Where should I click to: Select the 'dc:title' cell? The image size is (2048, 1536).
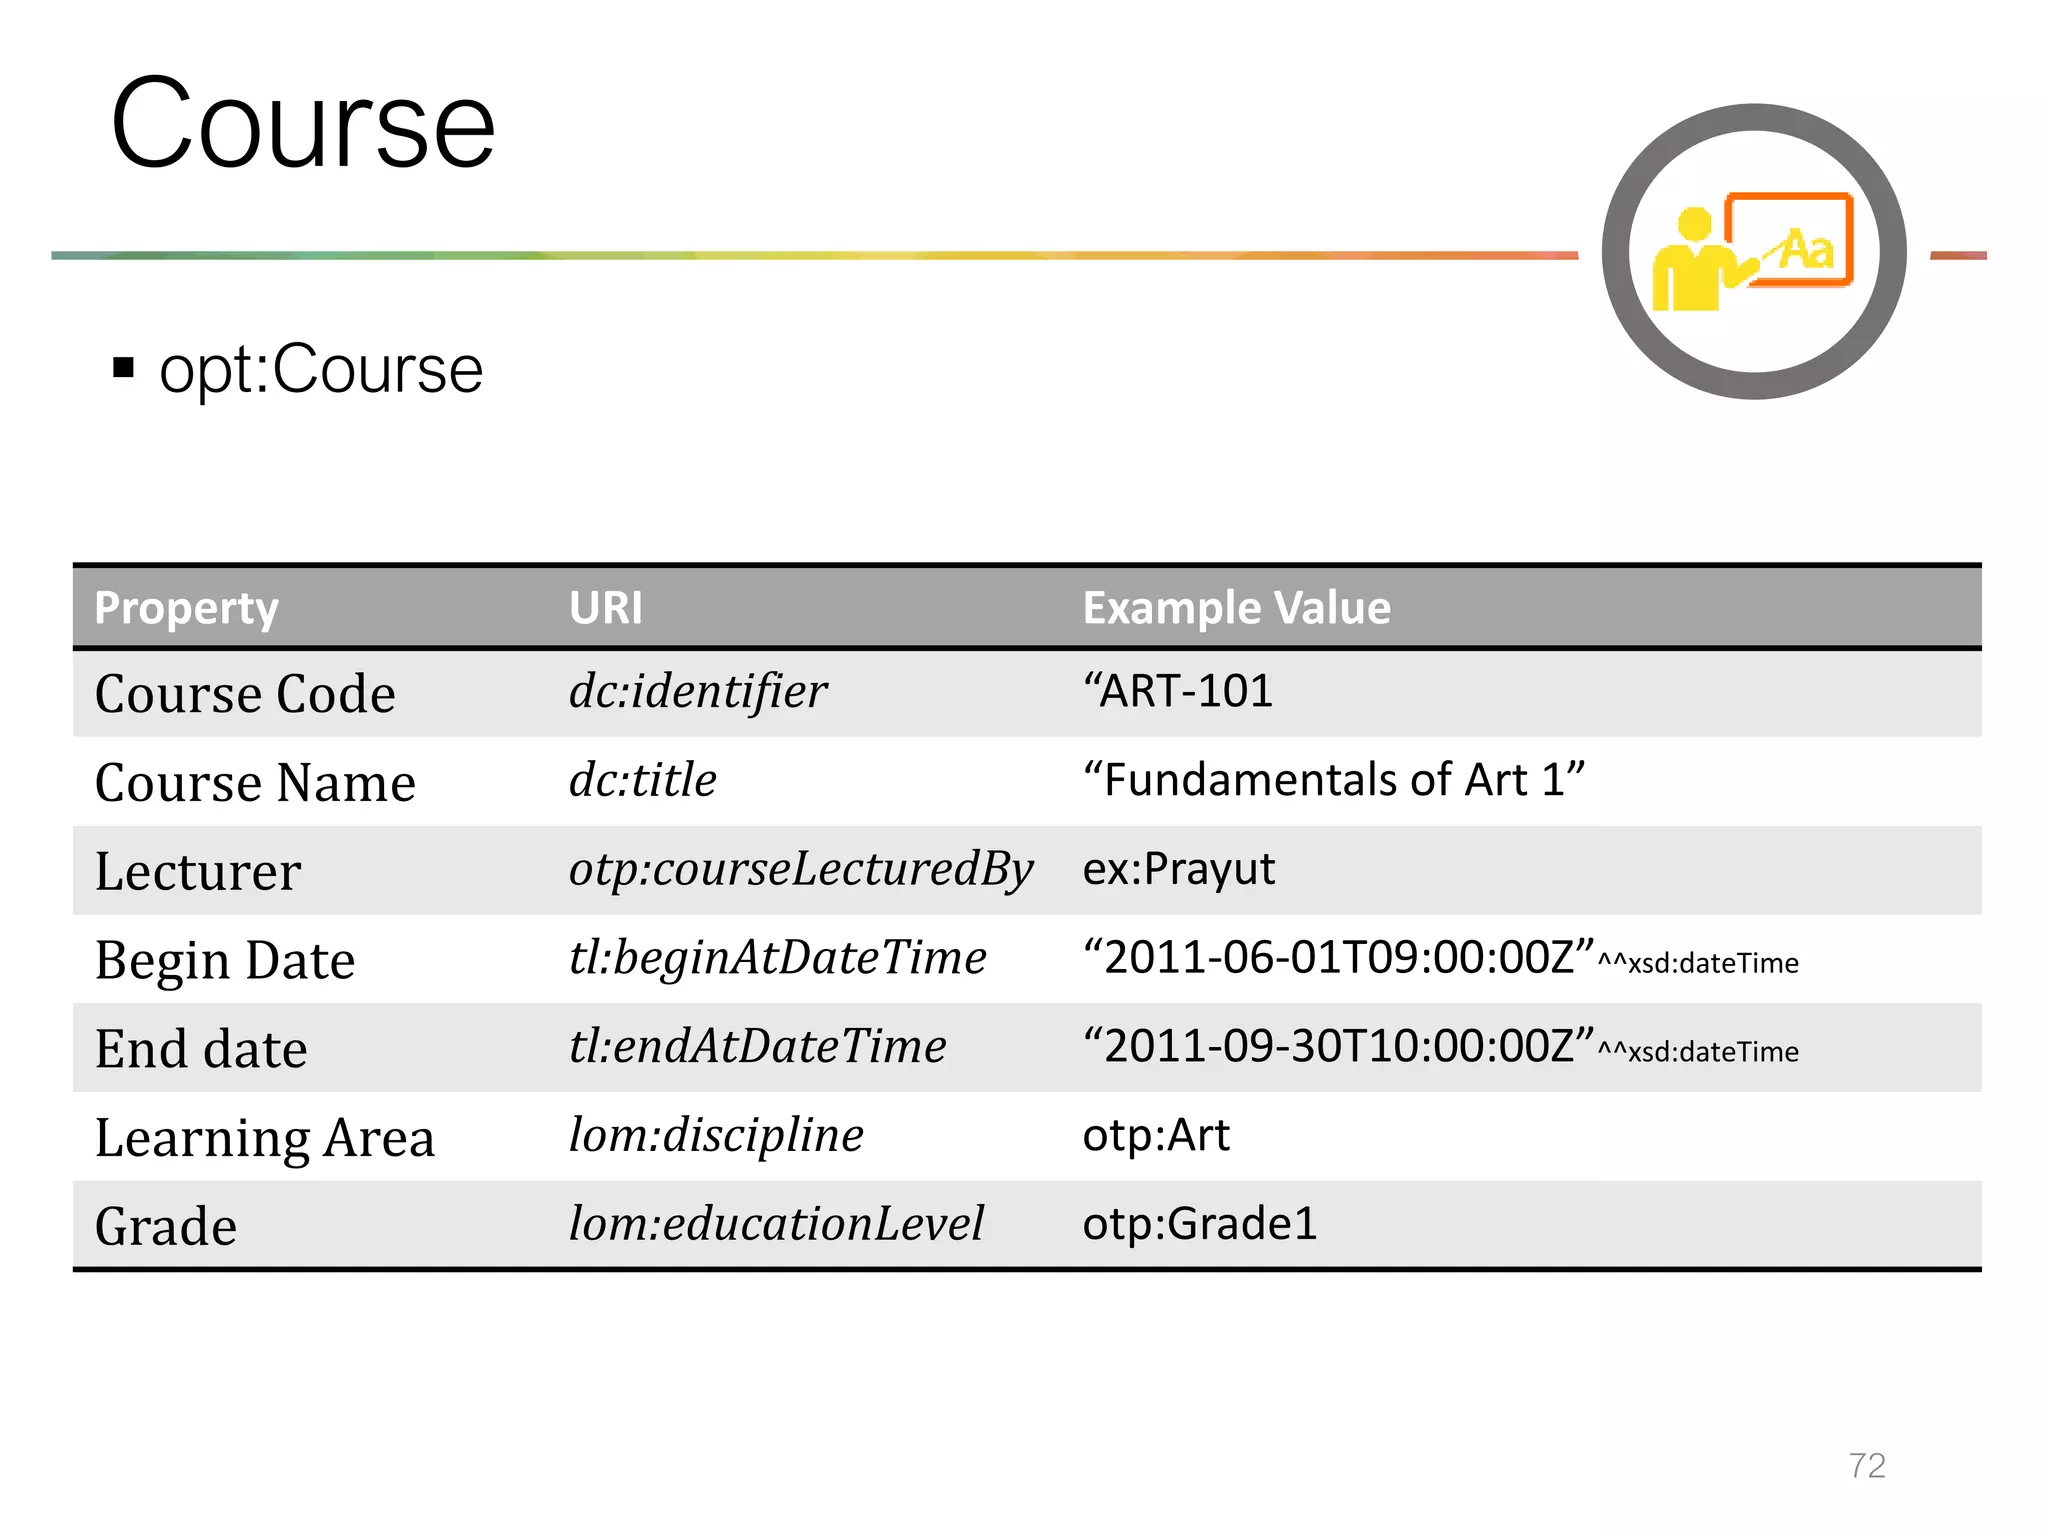click(643, 779)
